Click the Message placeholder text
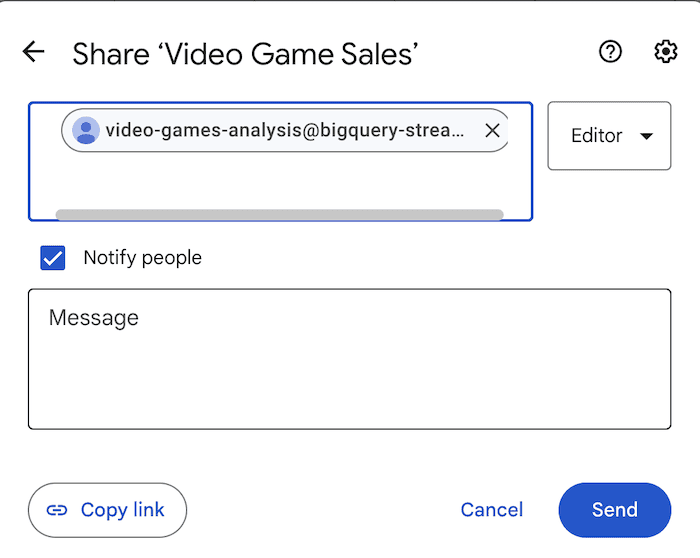Viewport: 700px width, 558px height. point(94,318)
